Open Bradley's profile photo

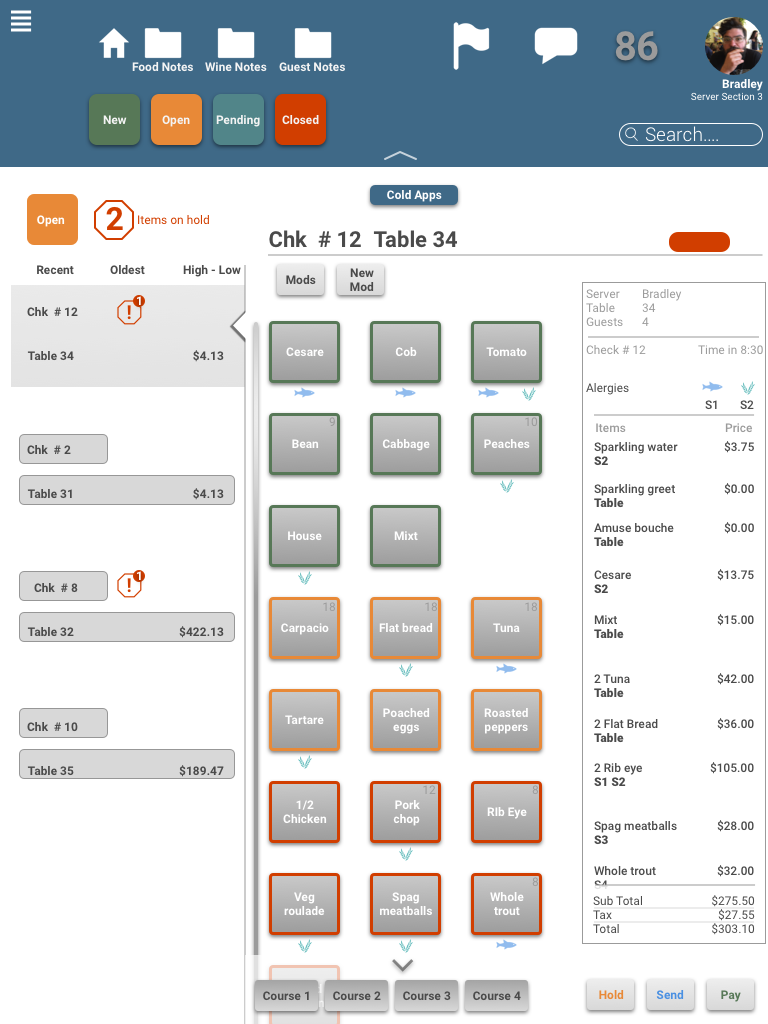pyautogui.click(x=733, y=46)
